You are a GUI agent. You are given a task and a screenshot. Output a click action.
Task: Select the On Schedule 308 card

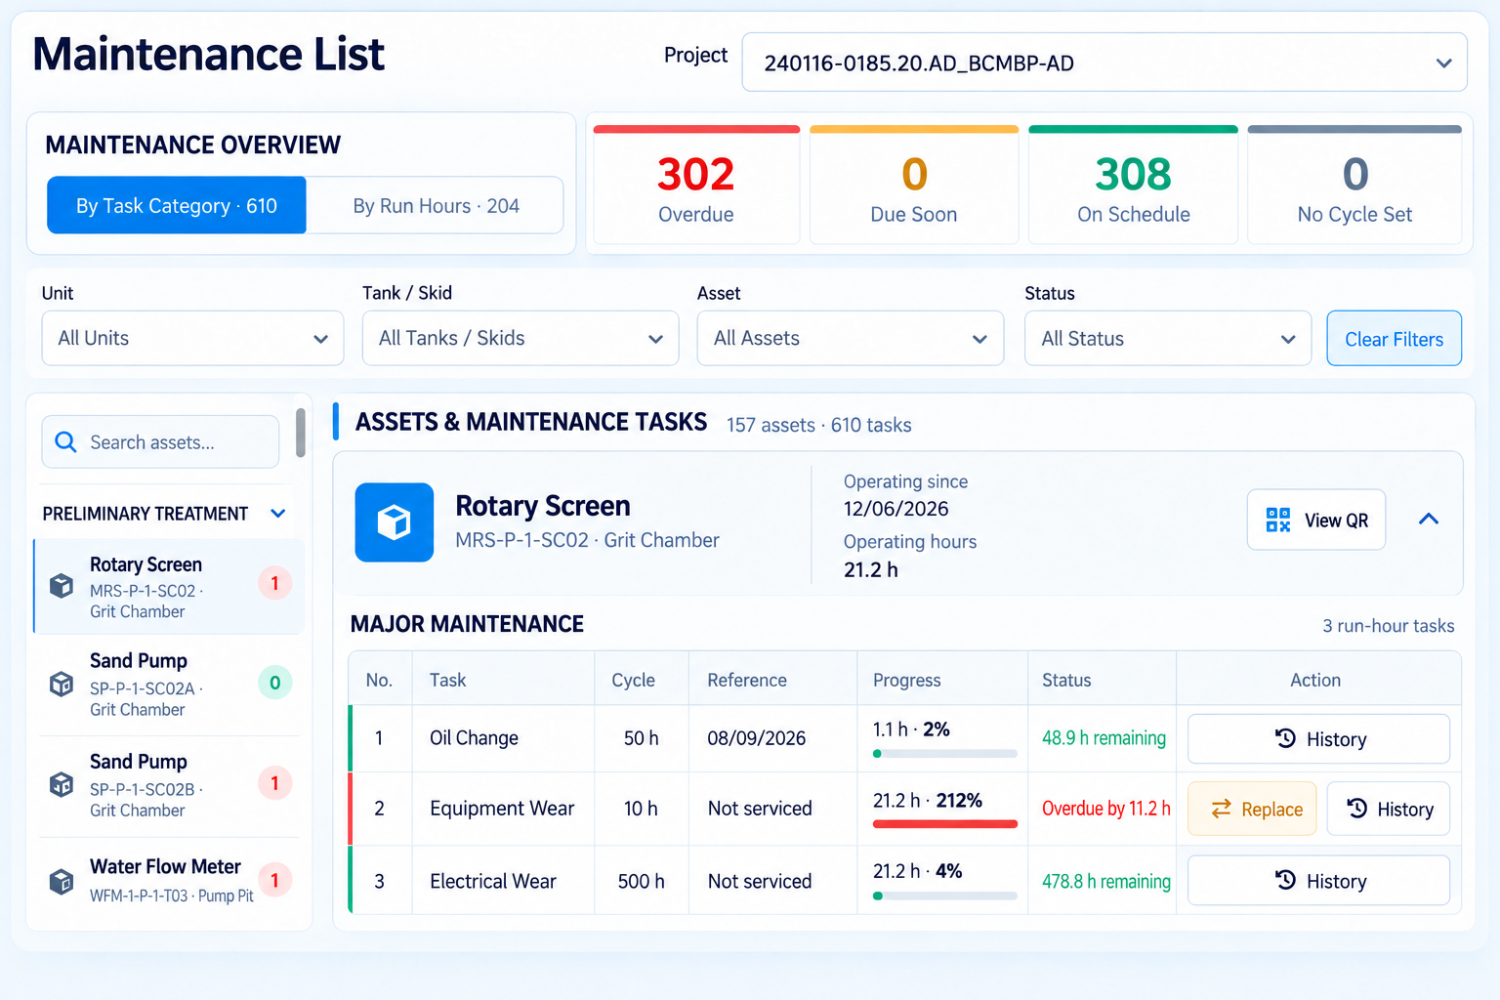1133,185
